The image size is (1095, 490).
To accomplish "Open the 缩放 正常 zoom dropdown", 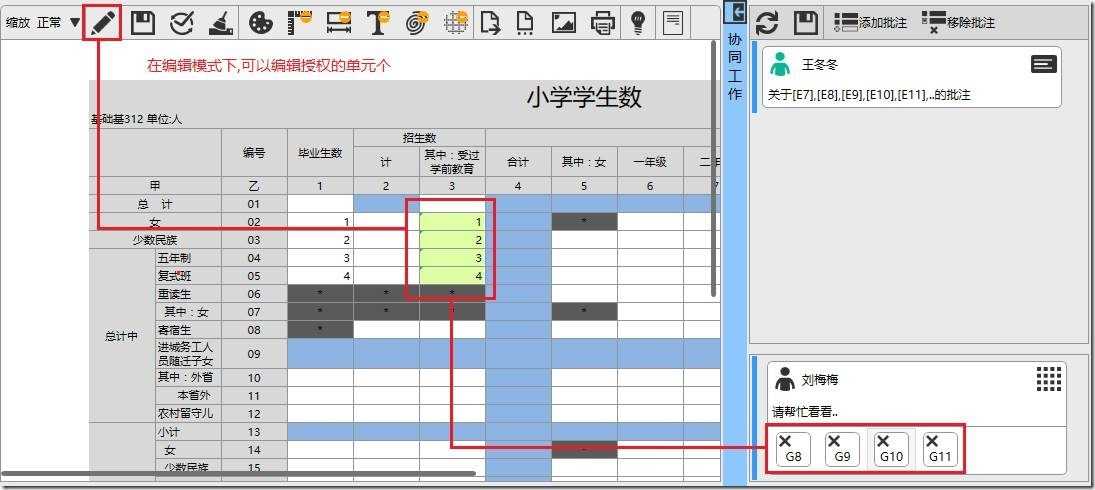I will (43, 22).
